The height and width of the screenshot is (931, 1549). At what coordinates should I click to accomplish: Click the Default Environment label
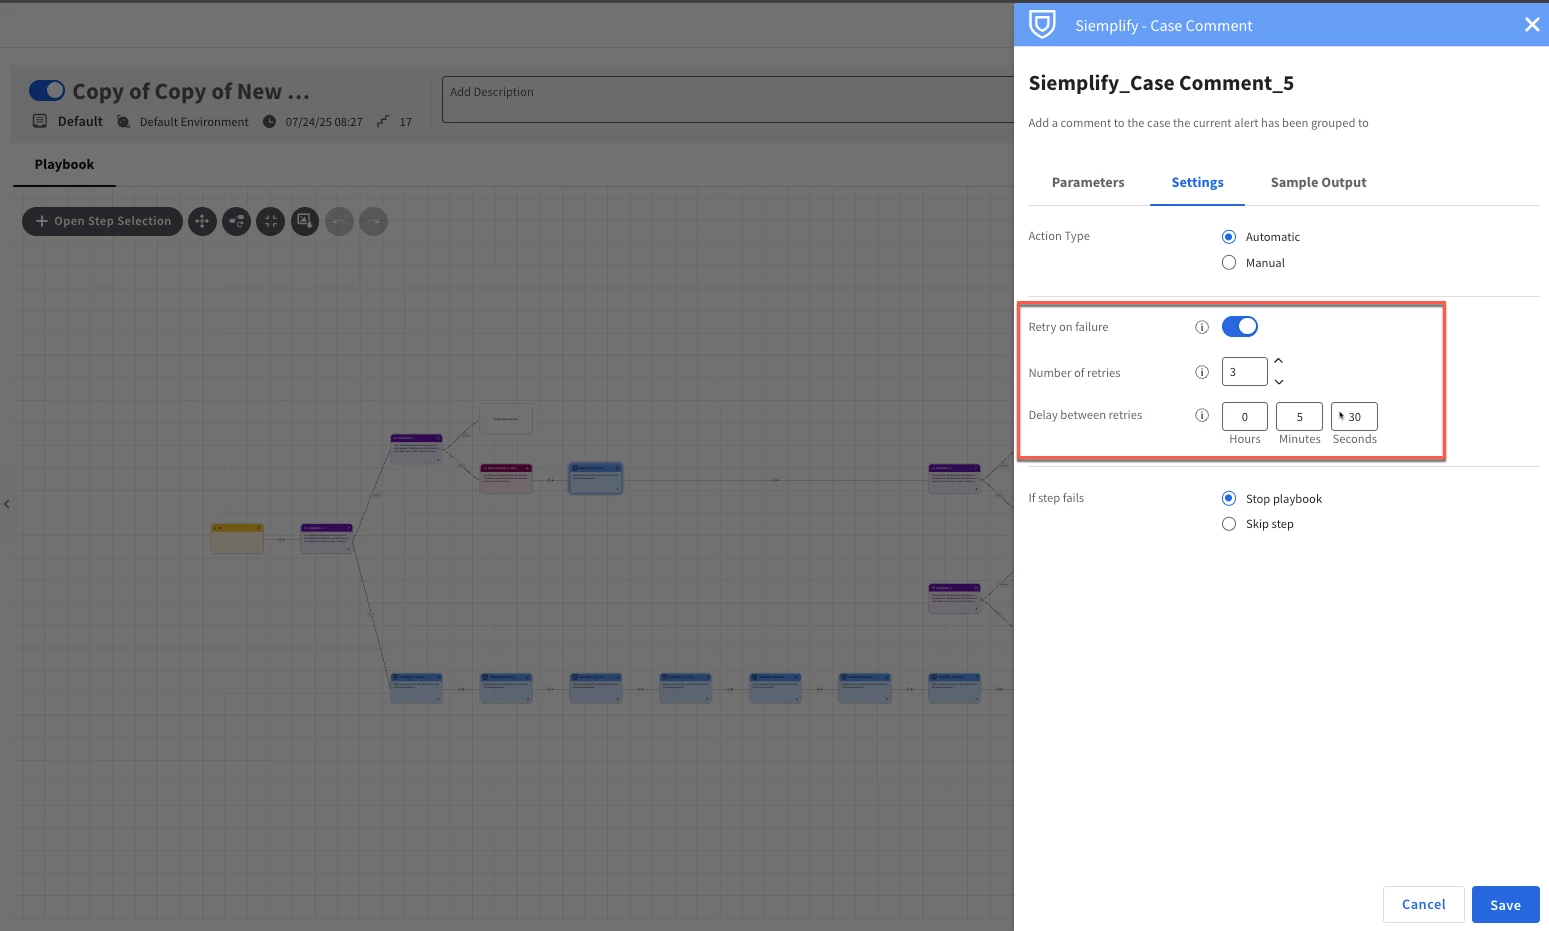click(x=194, y=122)
